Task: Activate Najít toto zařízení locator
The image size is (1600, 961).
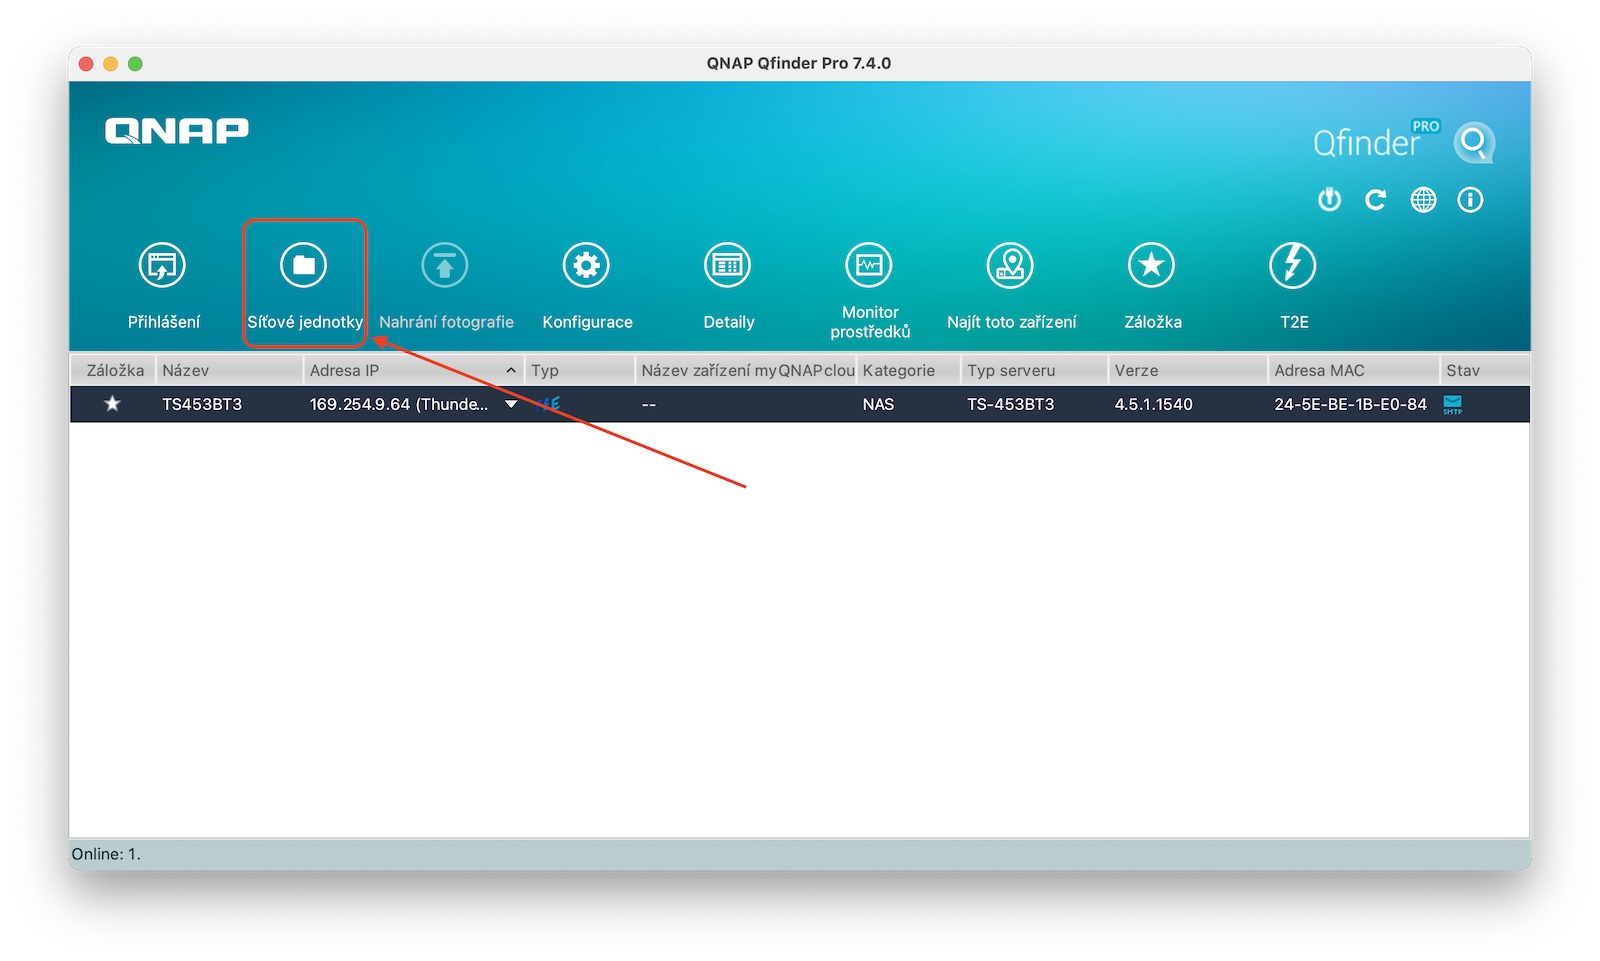Action: [1010, 265]
